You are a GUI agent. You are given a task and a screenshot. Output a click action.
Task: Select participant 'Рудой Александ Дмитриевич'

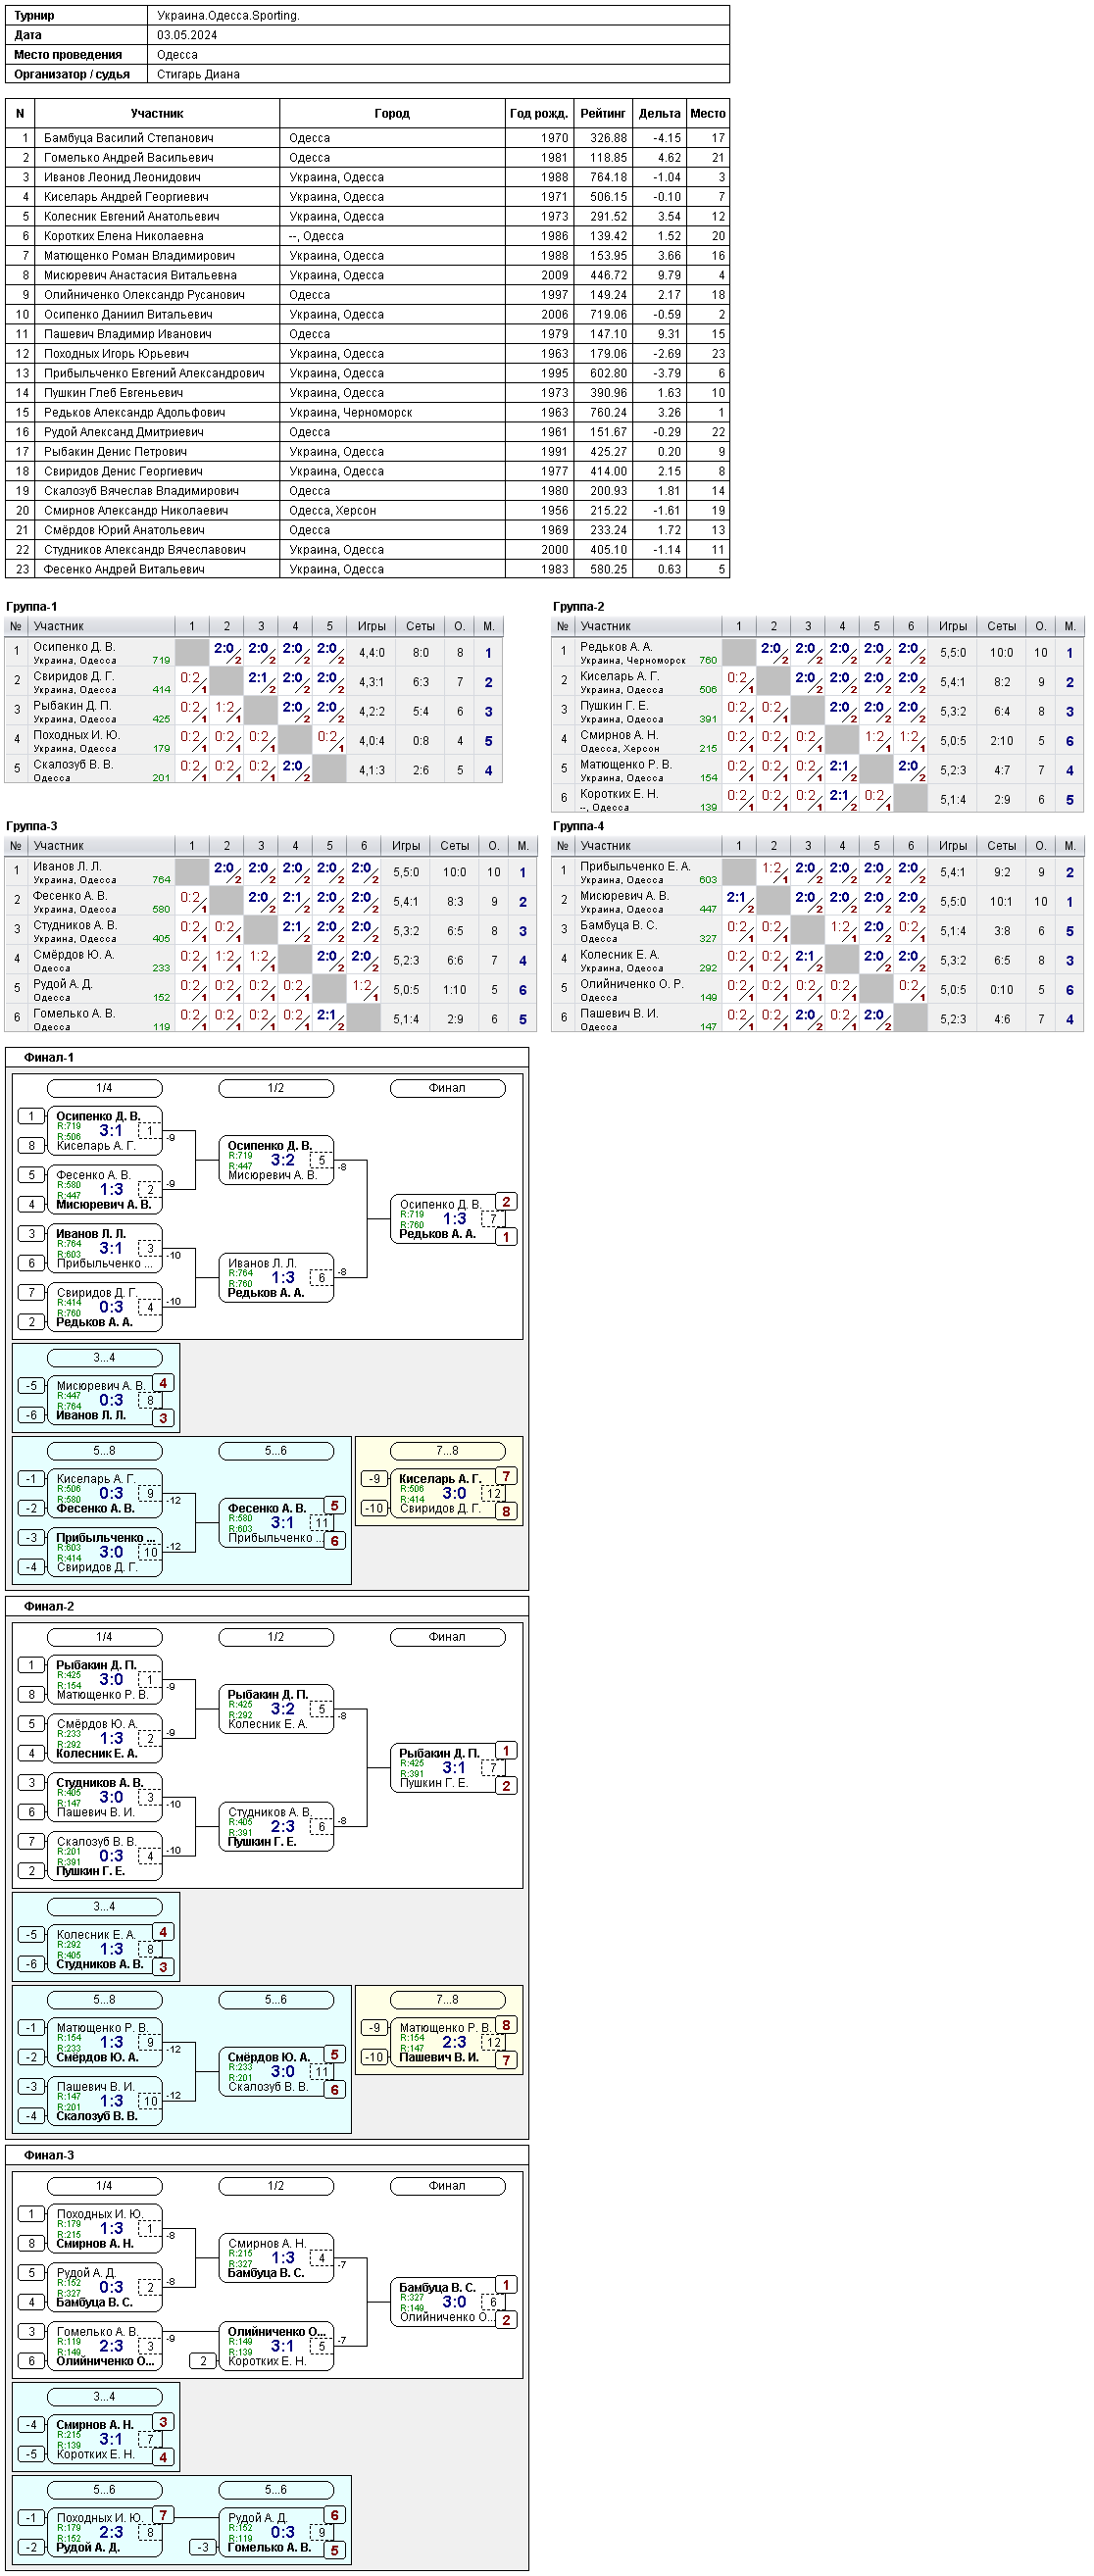point(123,432)
